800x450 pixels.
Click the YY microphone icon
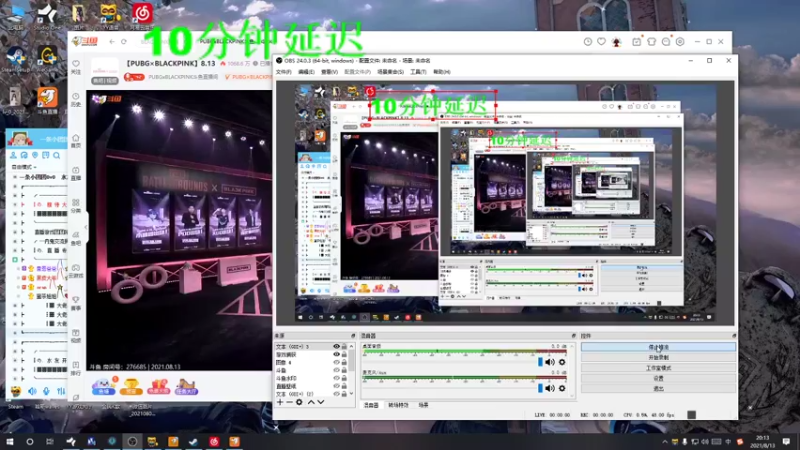pos(46,391)
